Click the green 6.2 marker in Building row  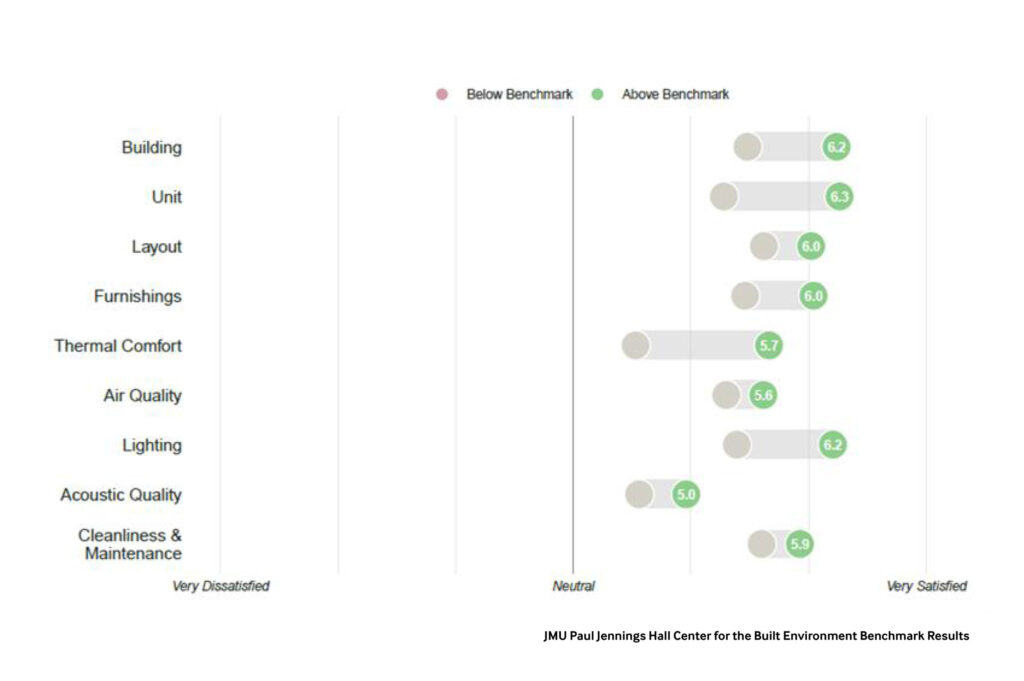click(x=836, y=147)
